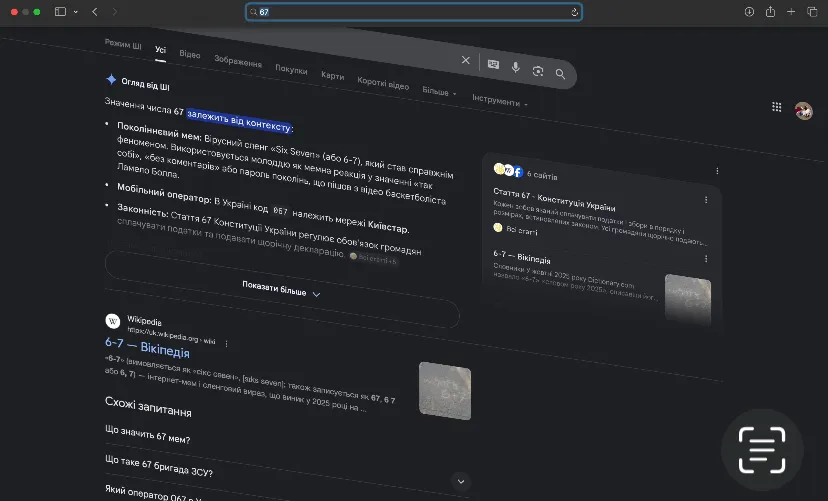Image resolution: width=828 pixels, height=501 pixels.
Task: Click highlighted text залежить від контексту
Action: tap(239, 120)
